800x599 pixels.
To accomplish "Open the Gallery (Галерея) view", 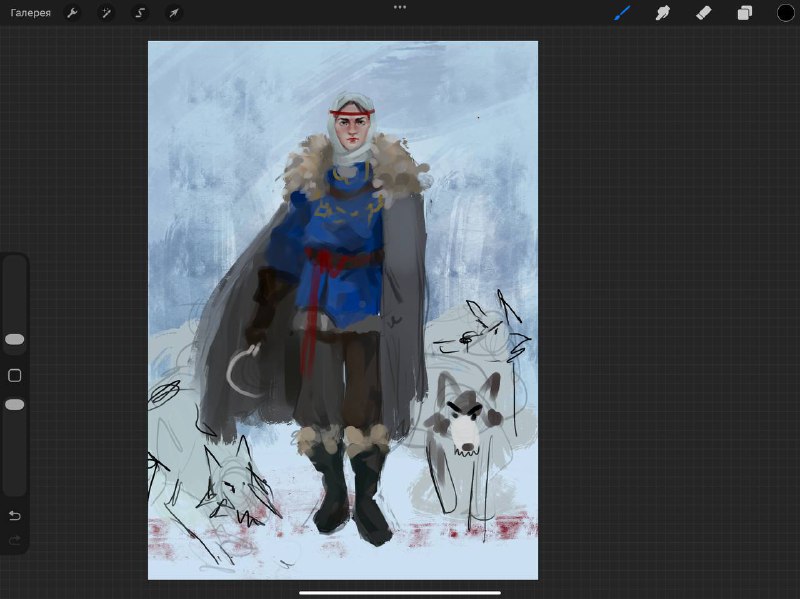I will [x=31, y=13].
